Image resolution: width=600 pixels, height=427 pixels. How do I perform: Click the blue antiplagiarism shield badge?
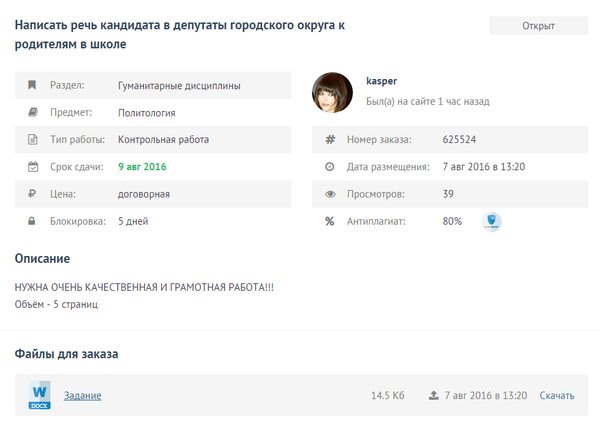pos(491,221)
